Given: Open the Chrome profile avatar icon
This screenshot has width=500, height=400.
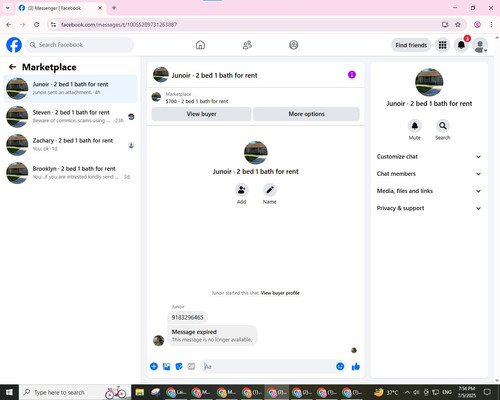Looking at the screenshot, I should 477,25.
